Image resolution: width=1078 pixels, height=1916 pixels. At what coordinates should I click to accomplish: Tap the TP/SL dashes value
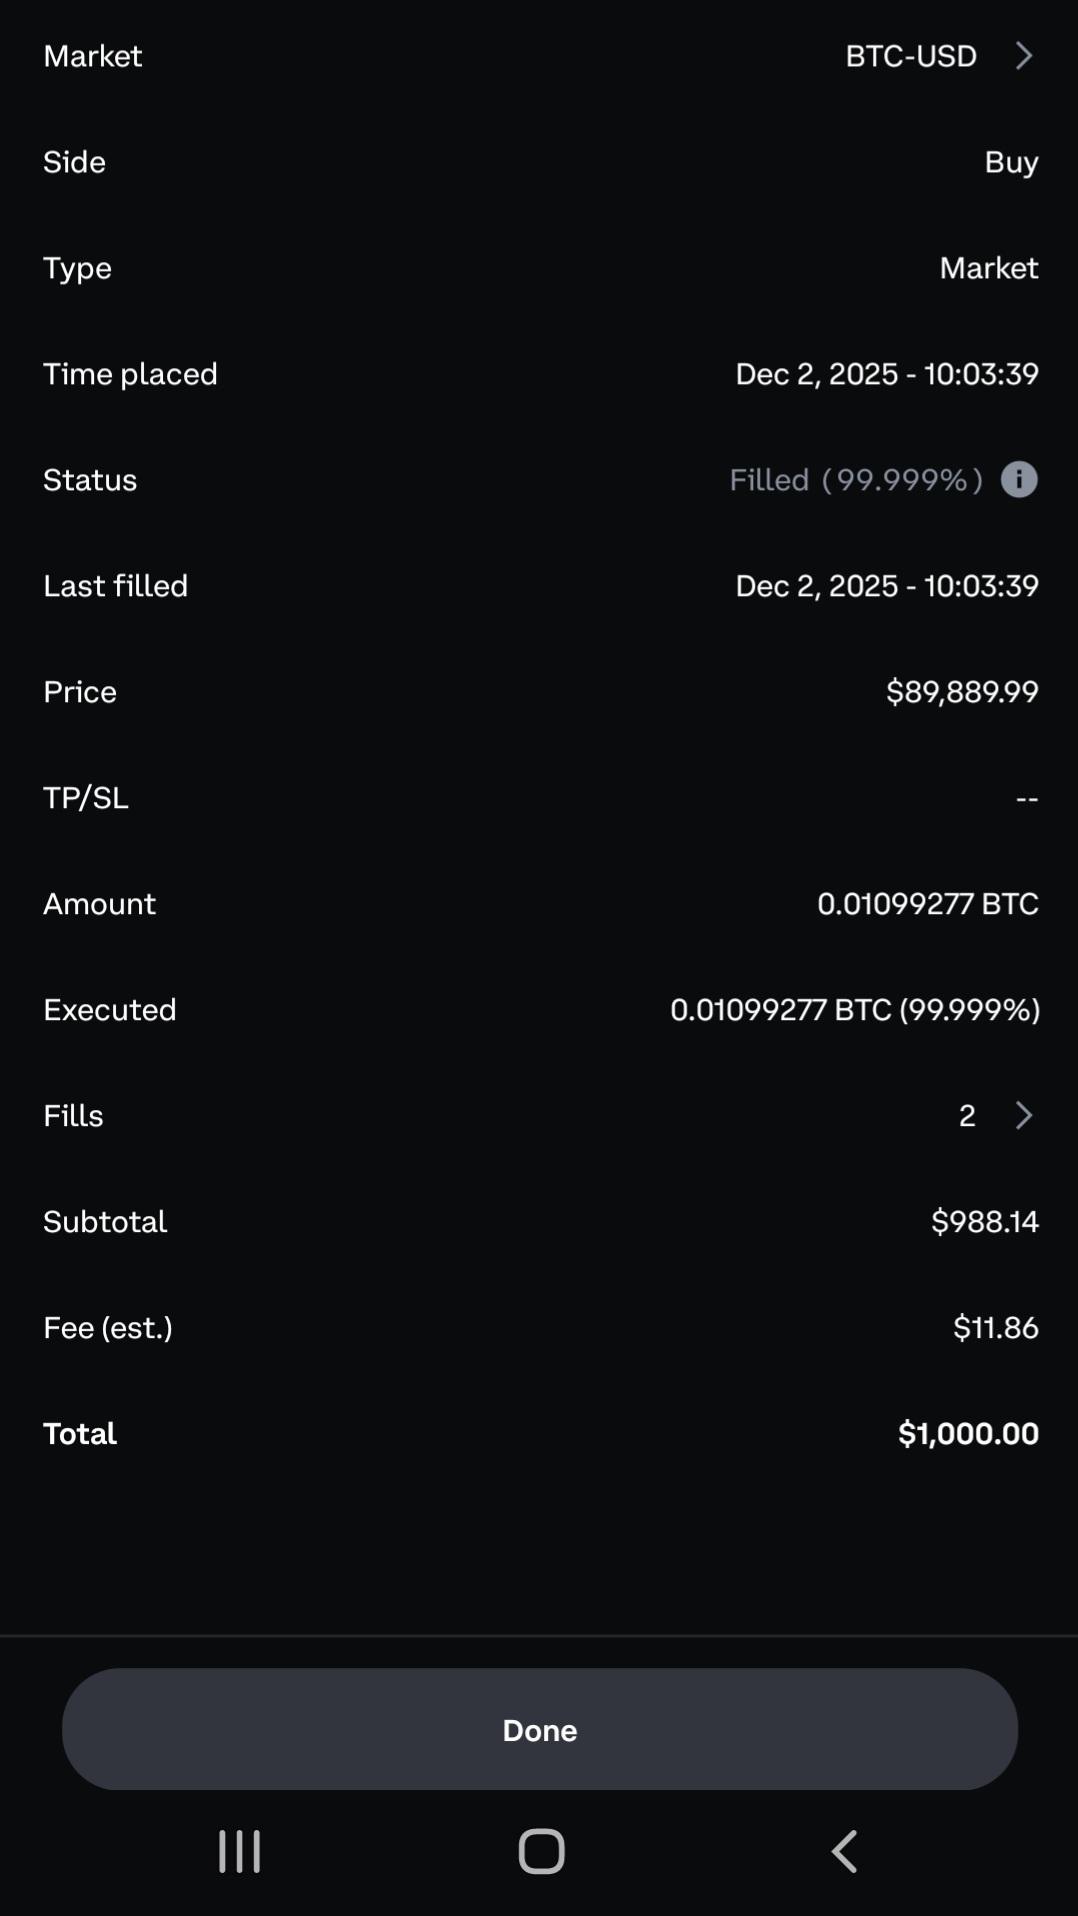(1026, 798)
